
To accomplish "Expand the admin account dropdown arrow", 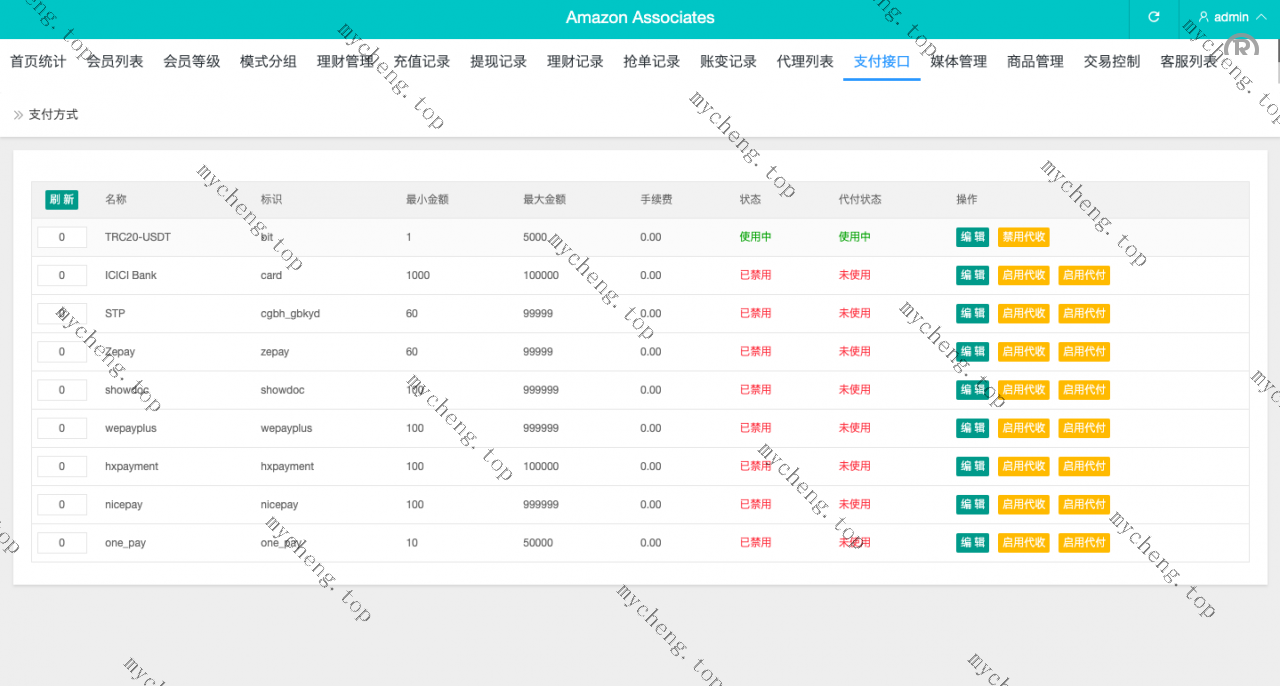I will point(1260,17).
